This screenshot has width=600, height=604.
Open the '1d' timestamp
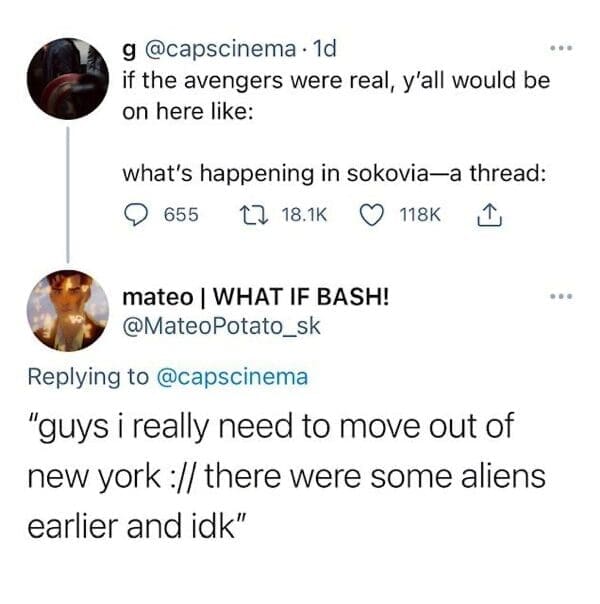coord(325,49)
